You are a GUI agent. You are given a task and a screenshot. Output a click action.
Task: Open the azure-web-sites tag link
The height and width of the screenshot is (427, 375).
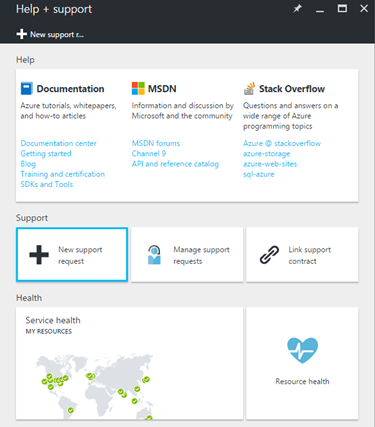coord(270,164)
